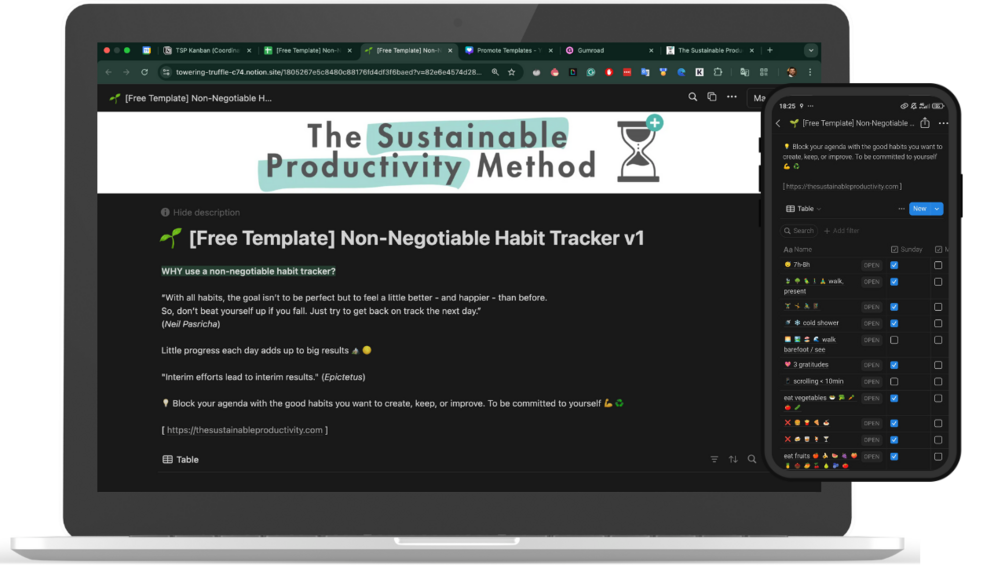Switch to the green-icon [Free Template] tab
The width and height of the screenshot is (1005, 565).
(308, 50)
